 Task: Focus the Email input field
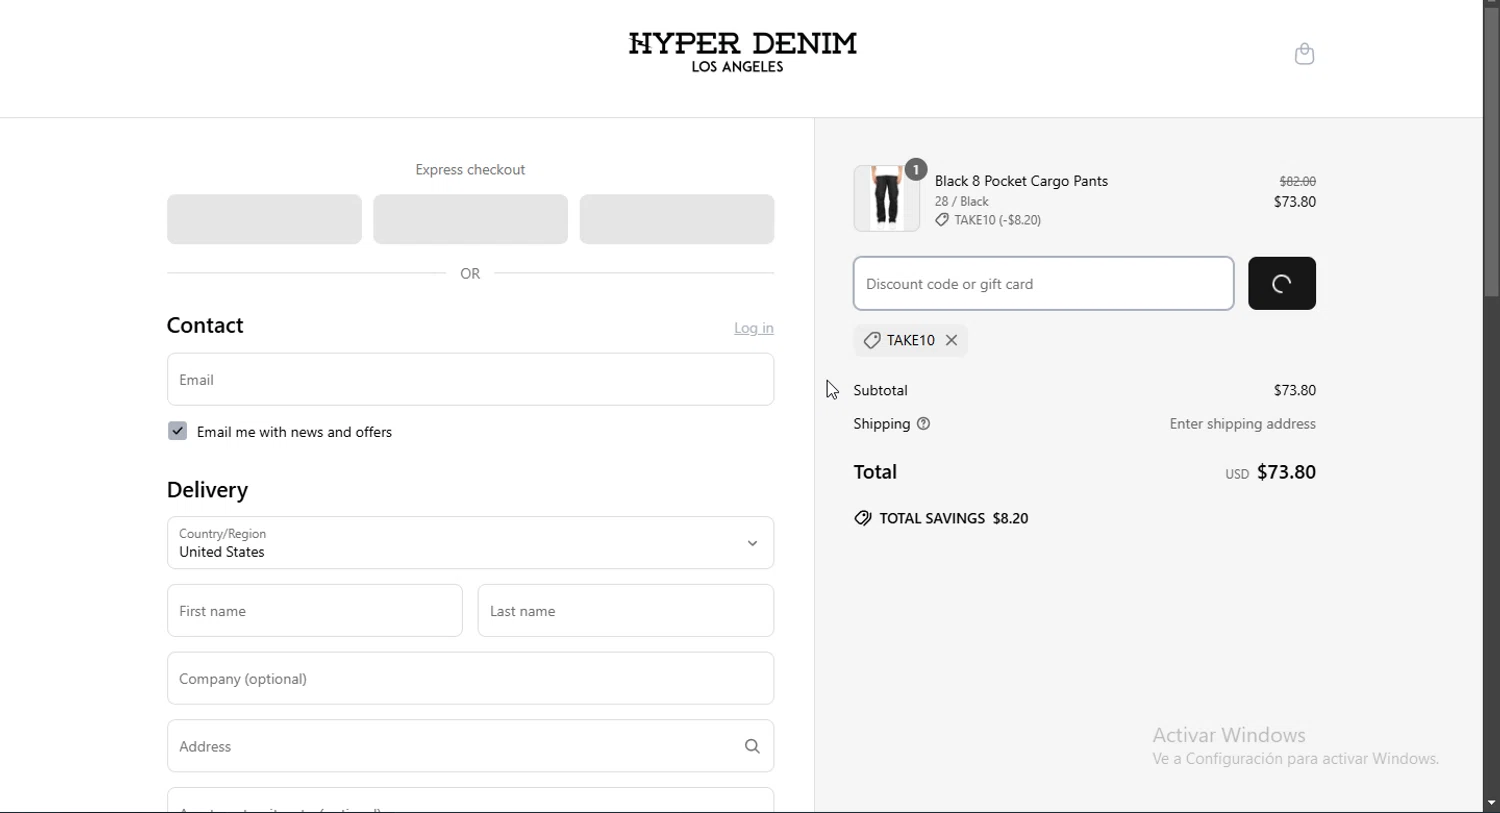[470, 380]
